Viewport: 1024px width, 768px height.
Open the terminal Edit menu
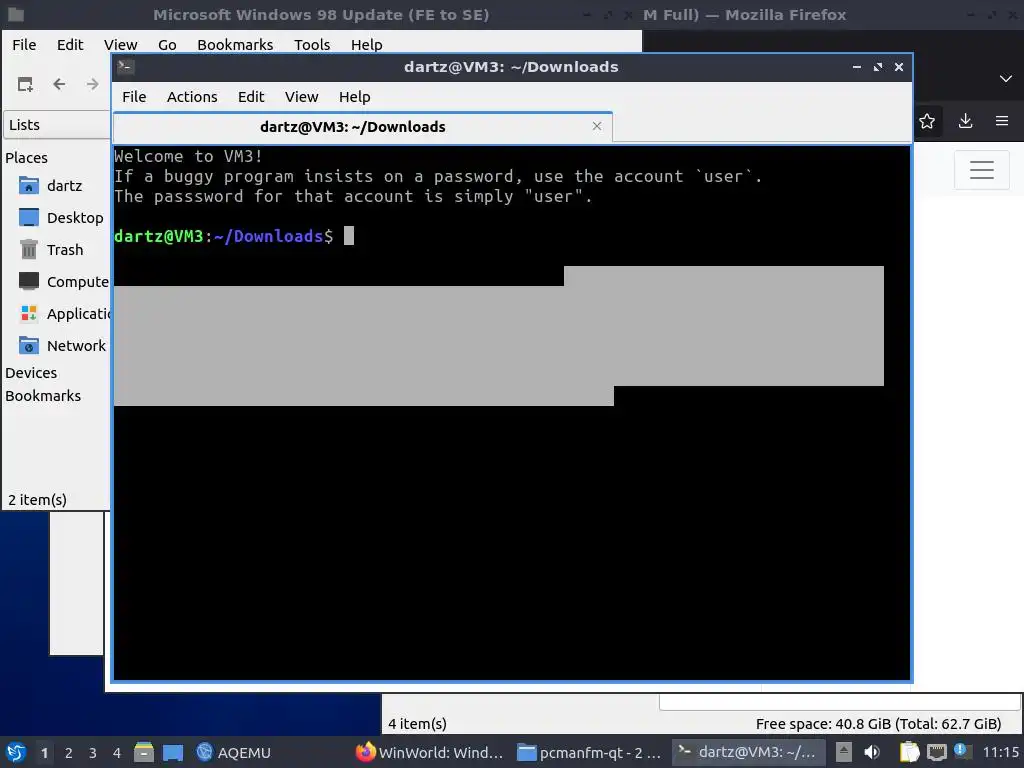(251, 97)
